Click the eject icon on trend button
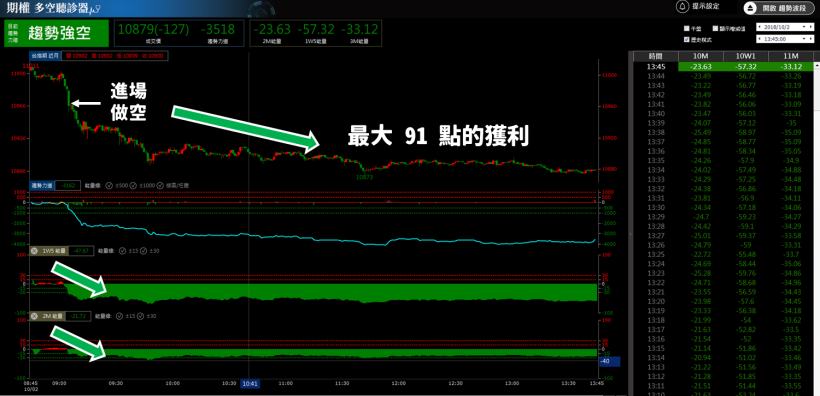 tap(750, 8)
